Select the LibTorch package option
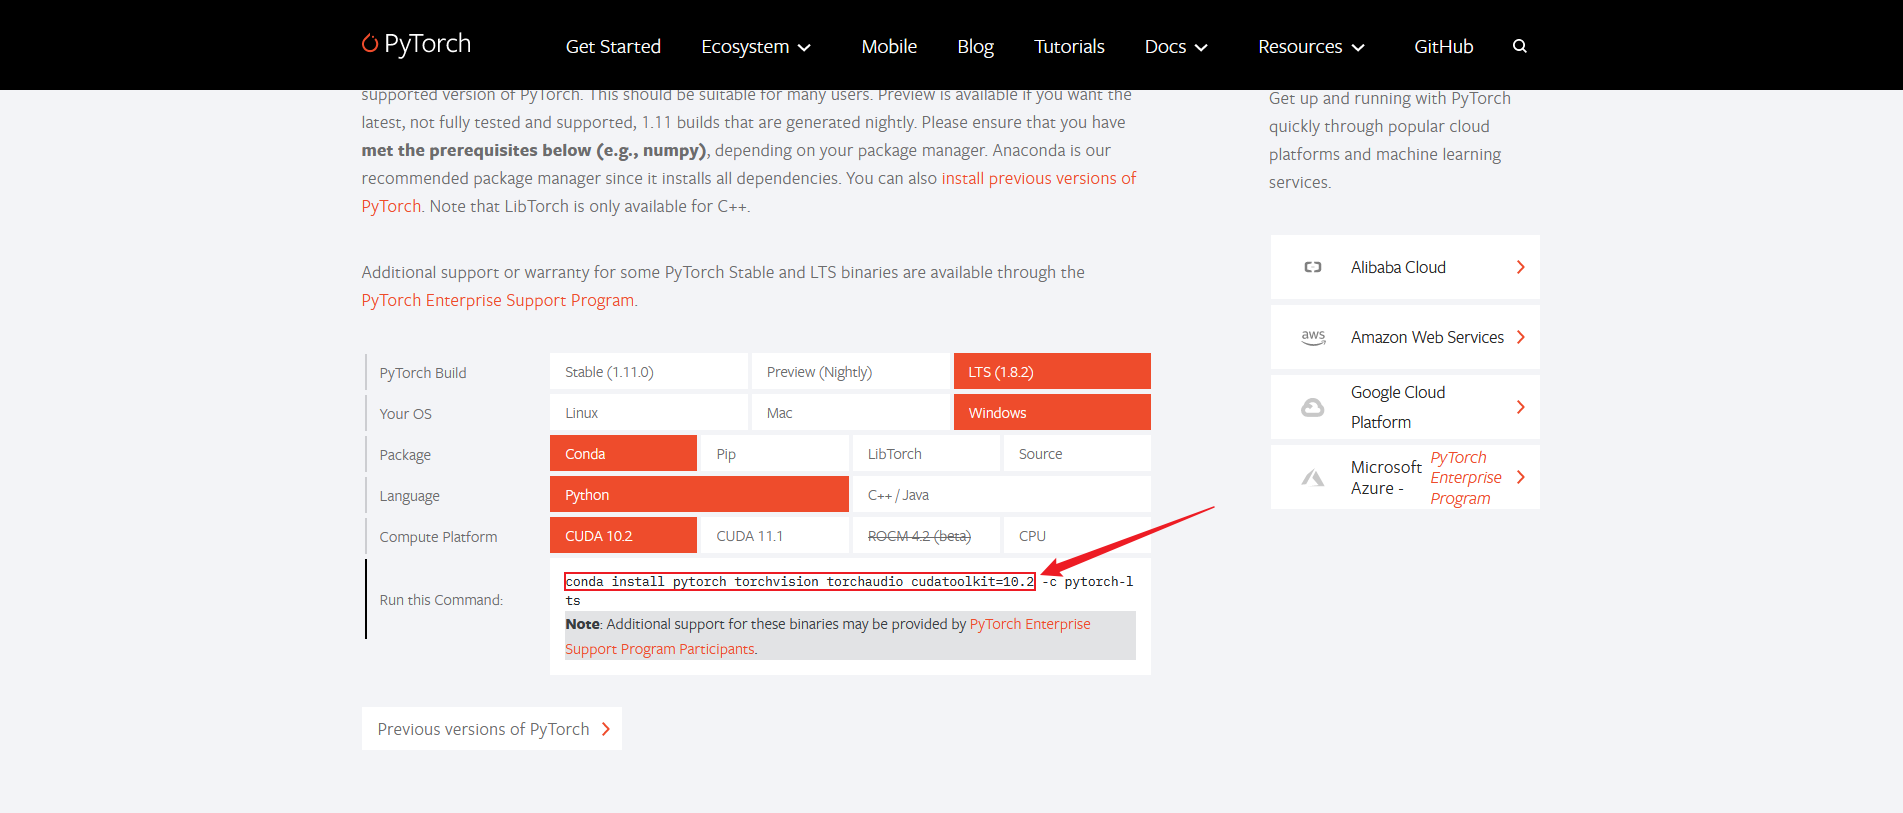The image size is (1903, 813). [926, 453]
